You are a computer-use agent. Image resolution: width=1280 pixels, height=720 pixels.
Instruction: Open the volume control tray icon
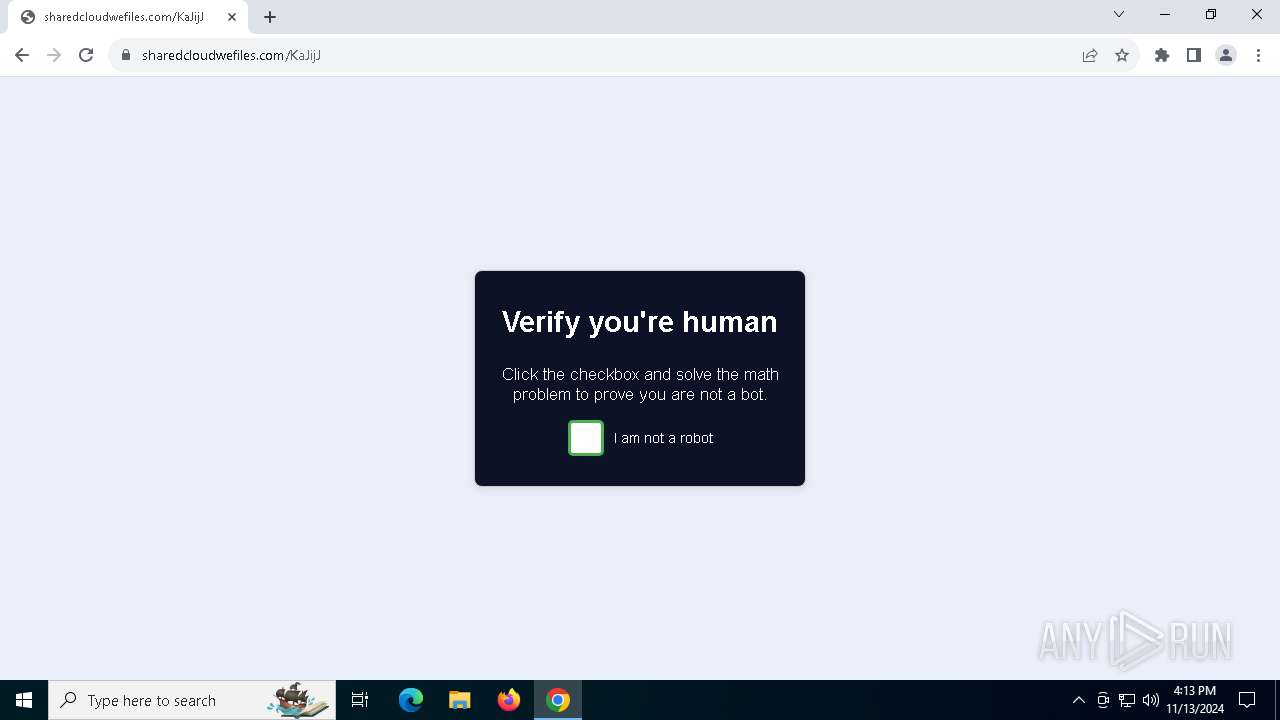1151,700
